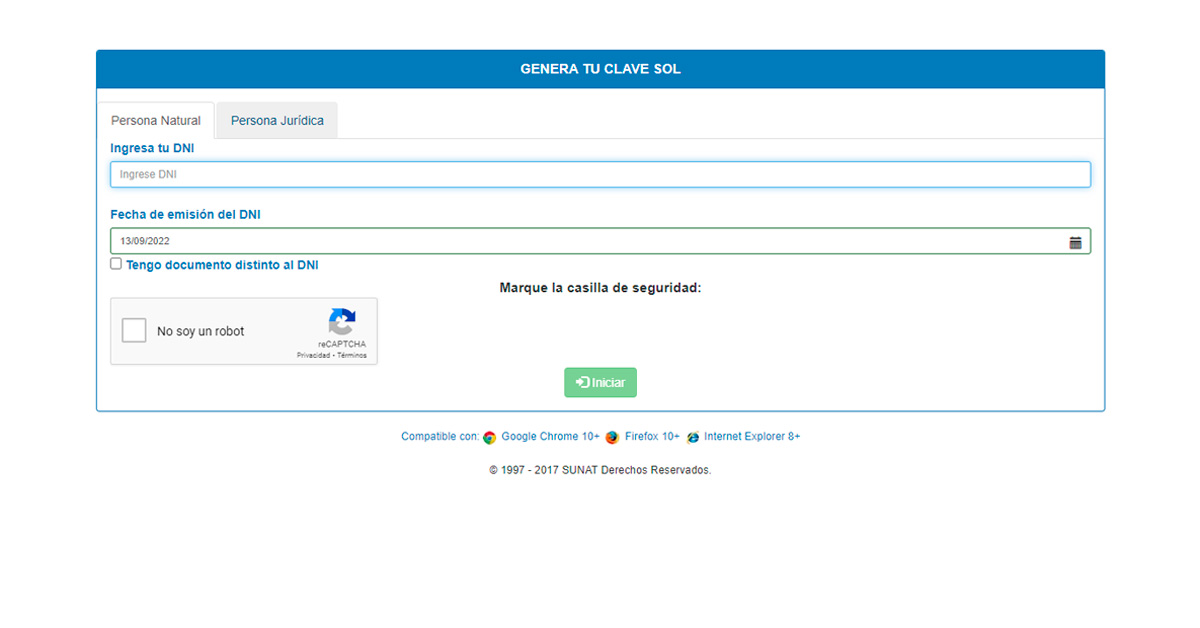Select the Persona Natural tab

pos(156,119)
